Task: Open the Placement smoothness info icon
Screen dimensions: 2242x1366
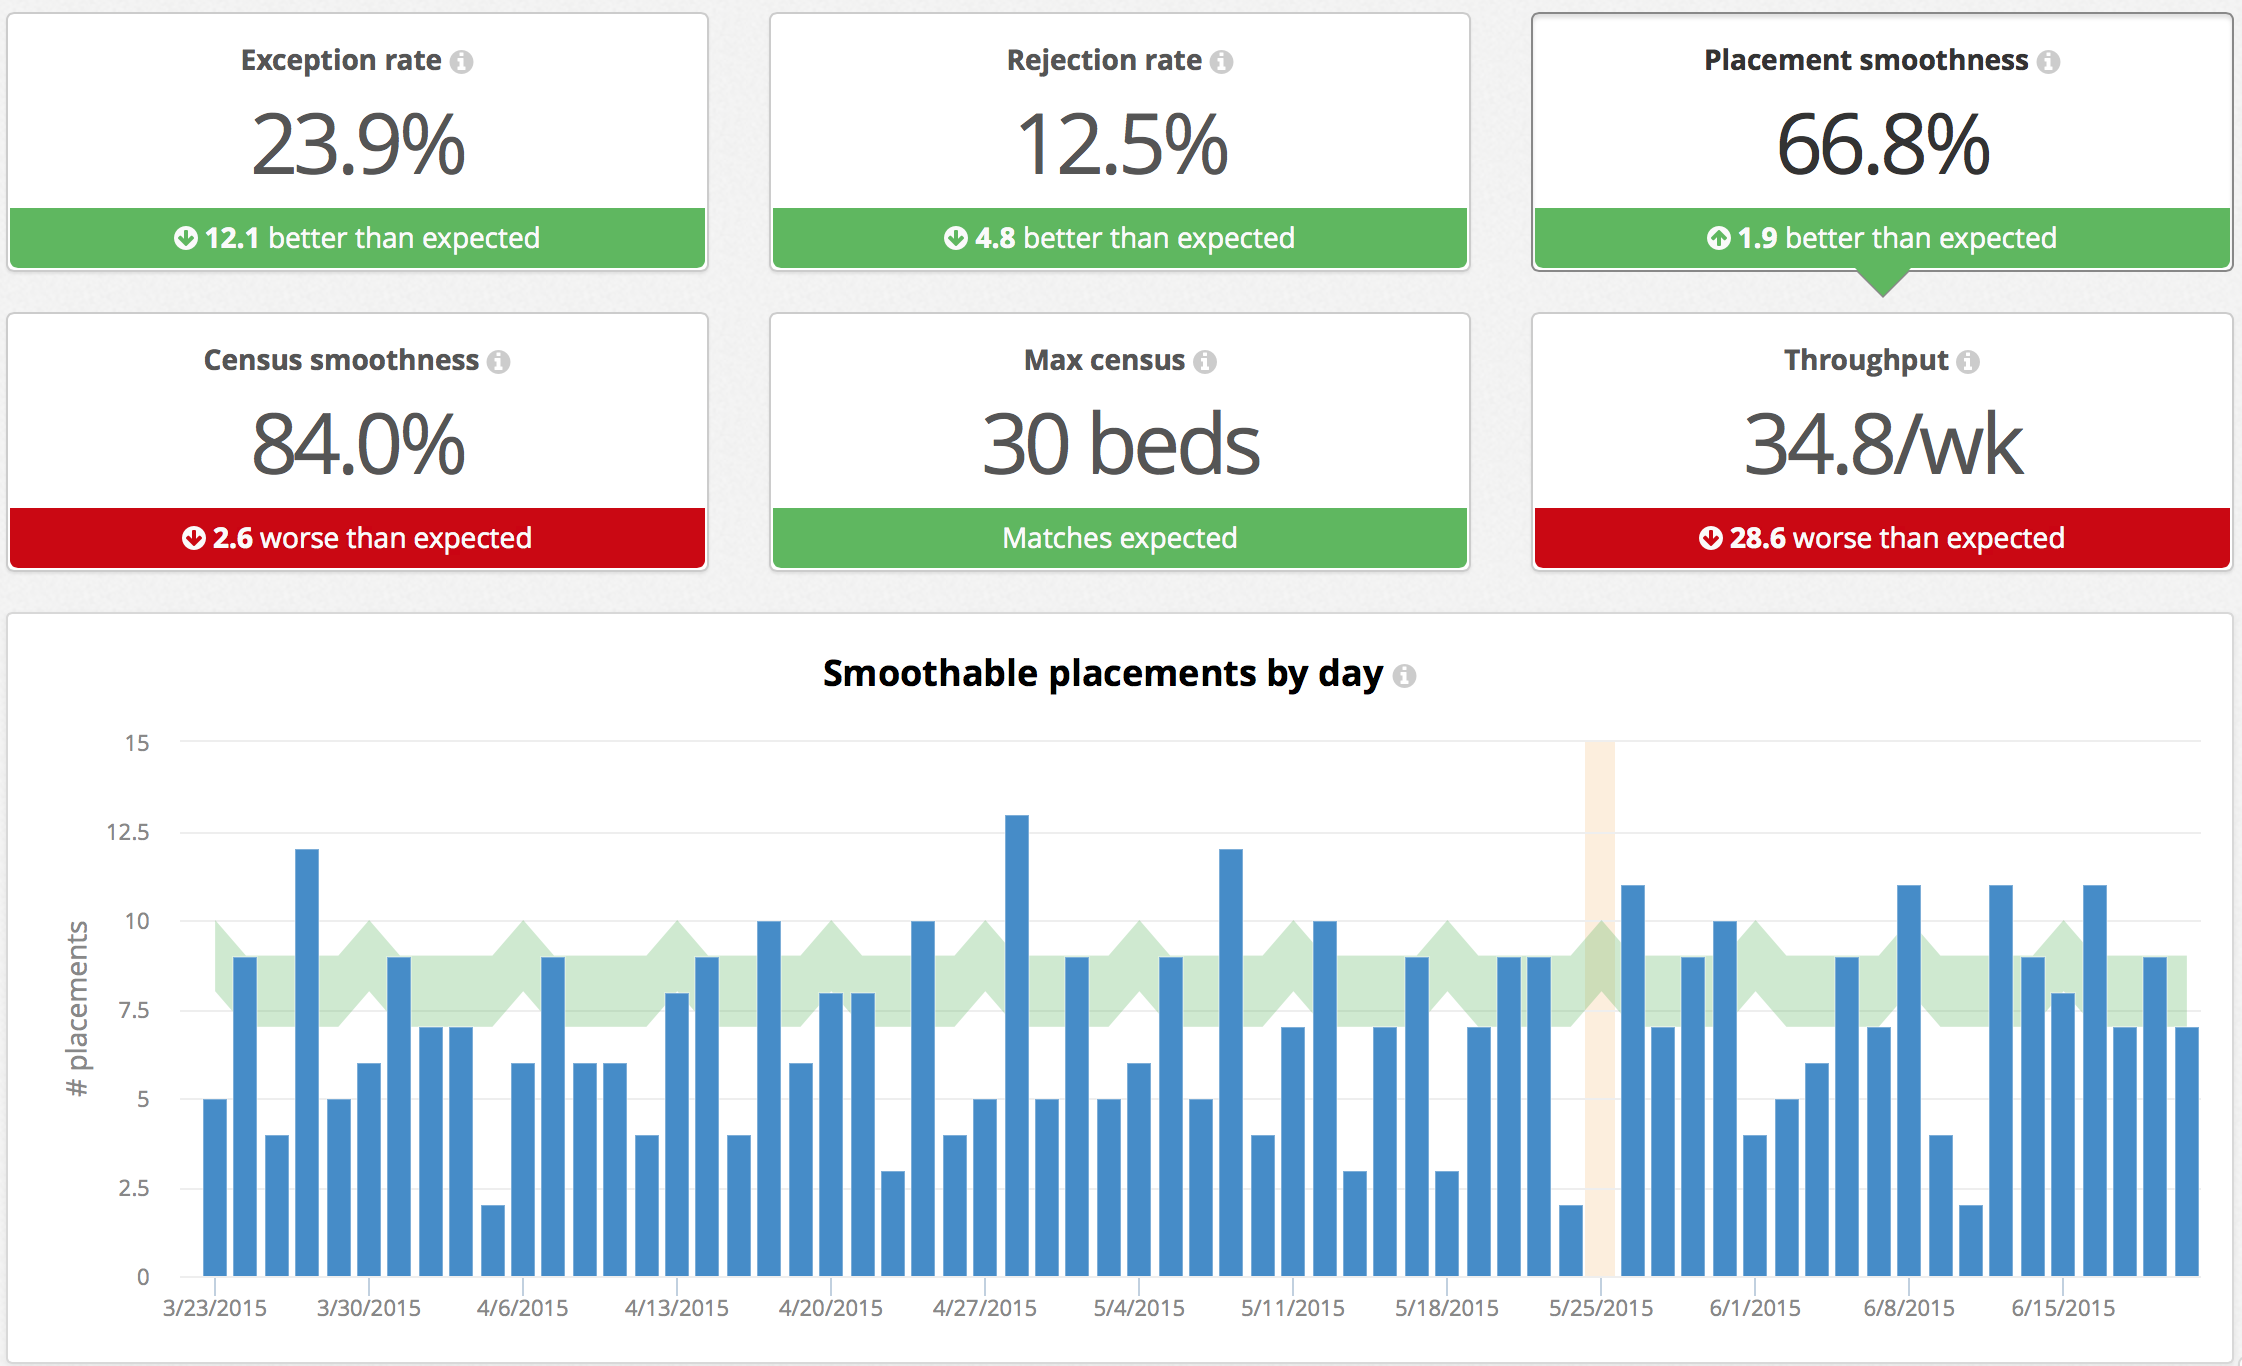Action: coord(2048,62)
